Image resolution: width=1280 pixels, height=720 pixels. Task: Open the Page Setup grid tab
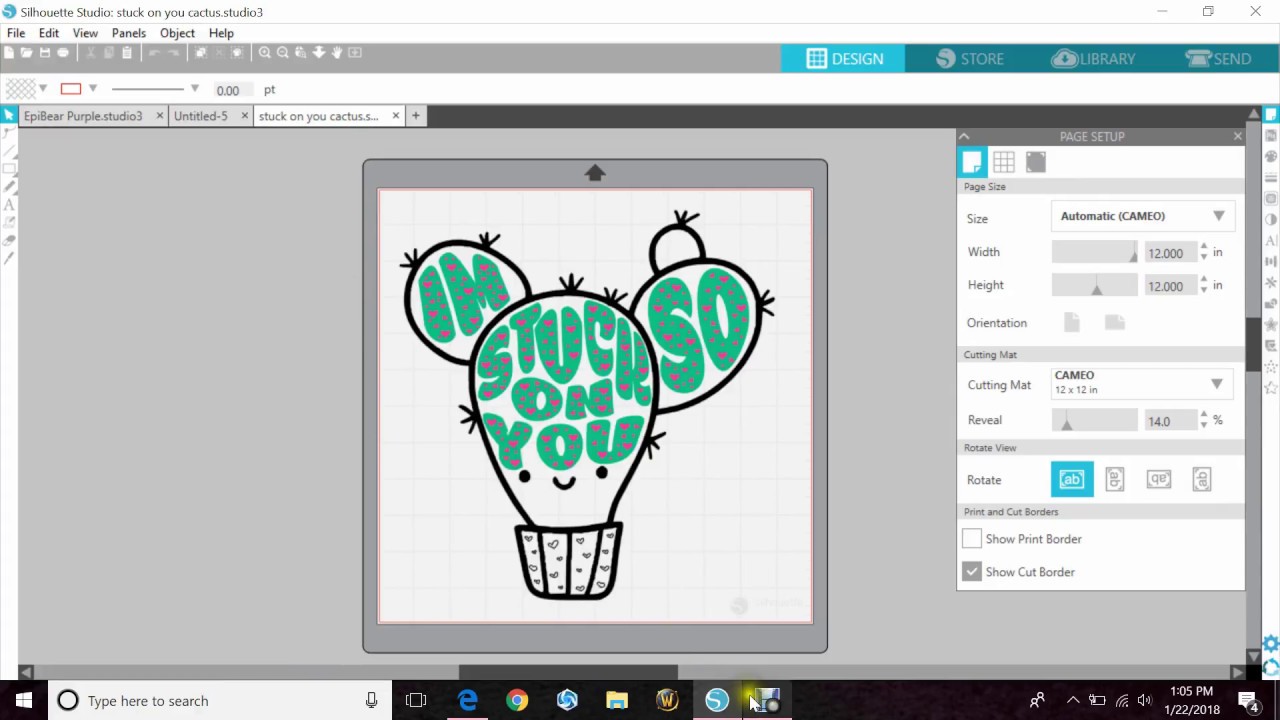pyautogui.click(x=1004, y=162)
